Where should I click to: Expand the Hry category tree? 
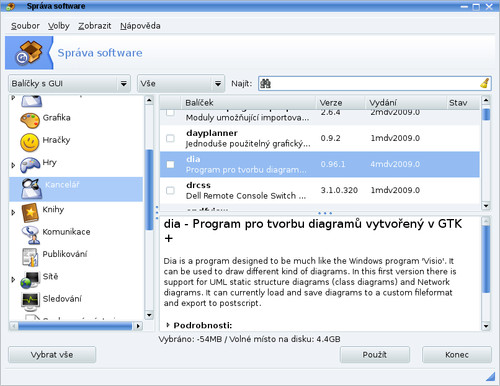coord(13,165)
